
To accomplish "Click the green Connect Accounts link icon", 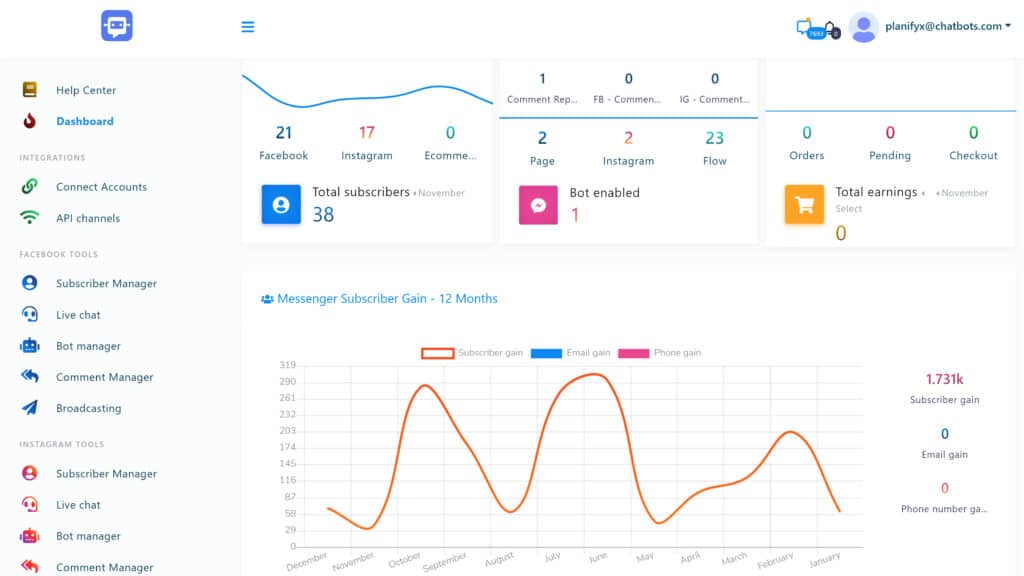I will point(30,187).
